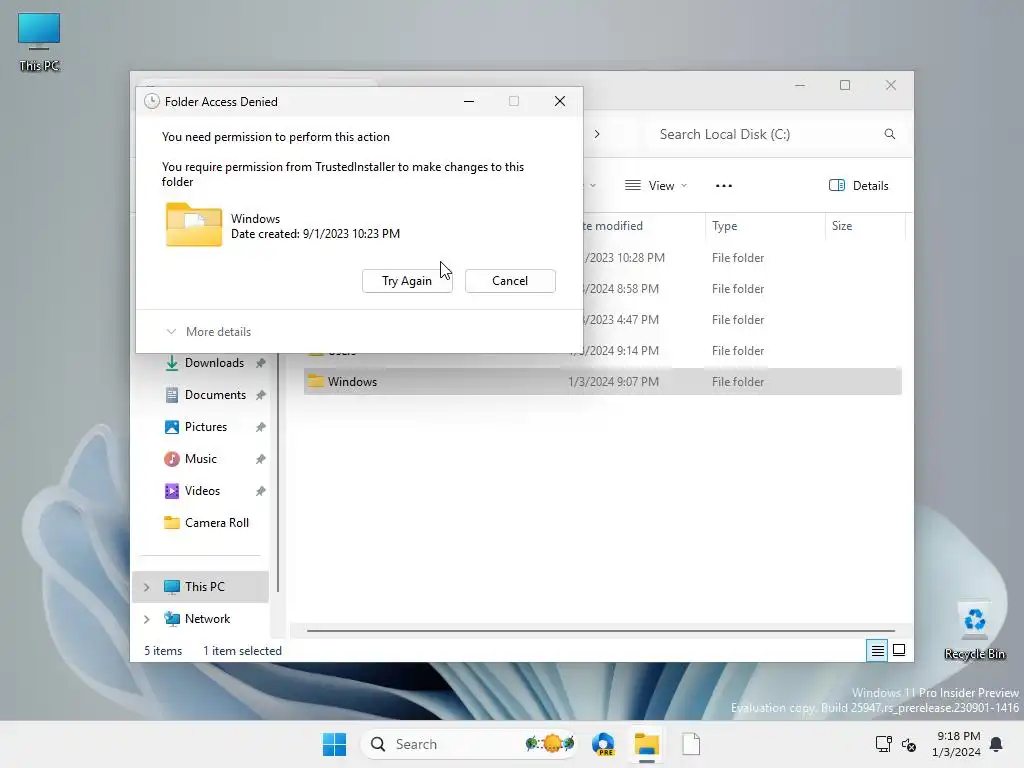Click the File folder type in Windows row
Viewport: 1024px width, 768px height.
[738, 382]
